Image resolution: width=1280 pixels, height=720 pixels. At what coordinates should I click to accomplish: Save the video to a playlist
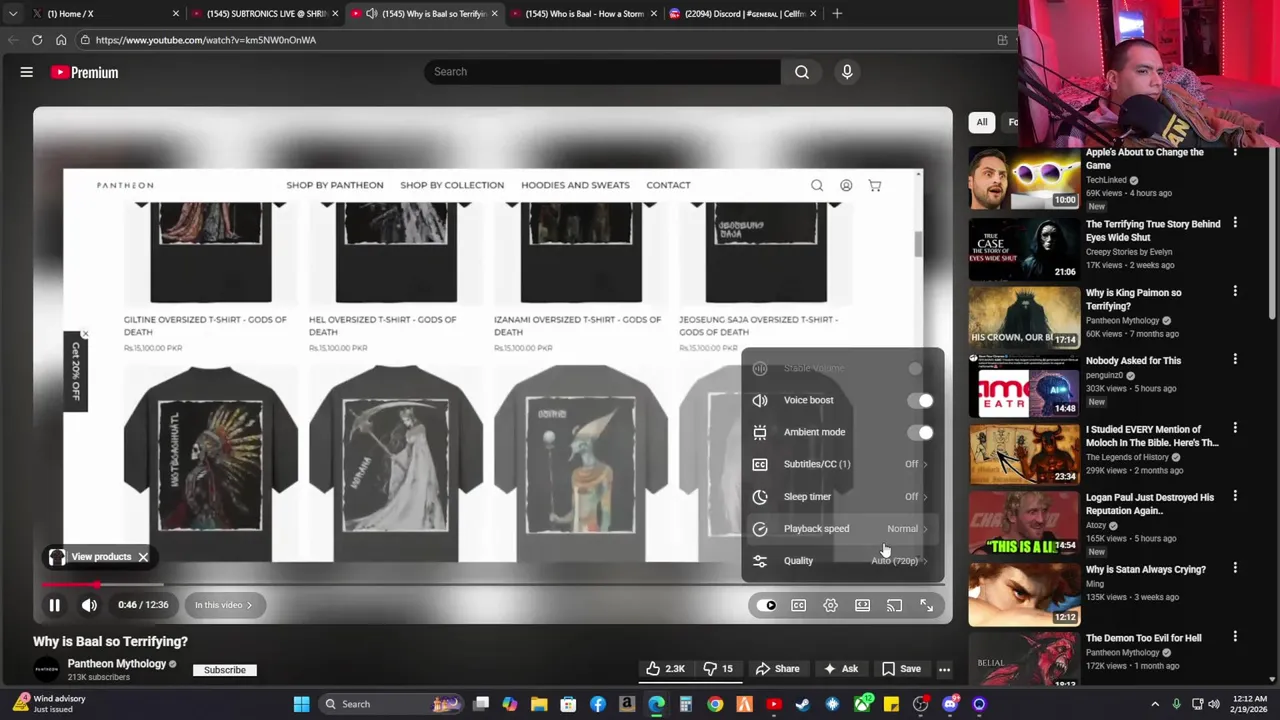[x=900, y=669]
